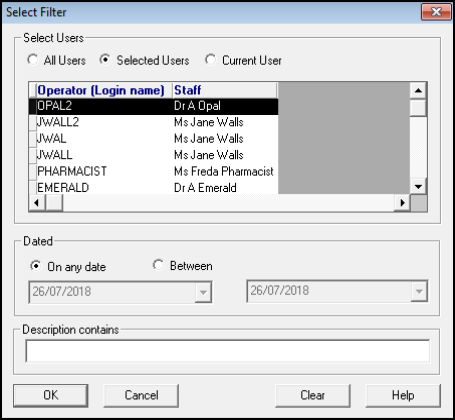Click the user list scroll down arrow

(x=418, y=186)
